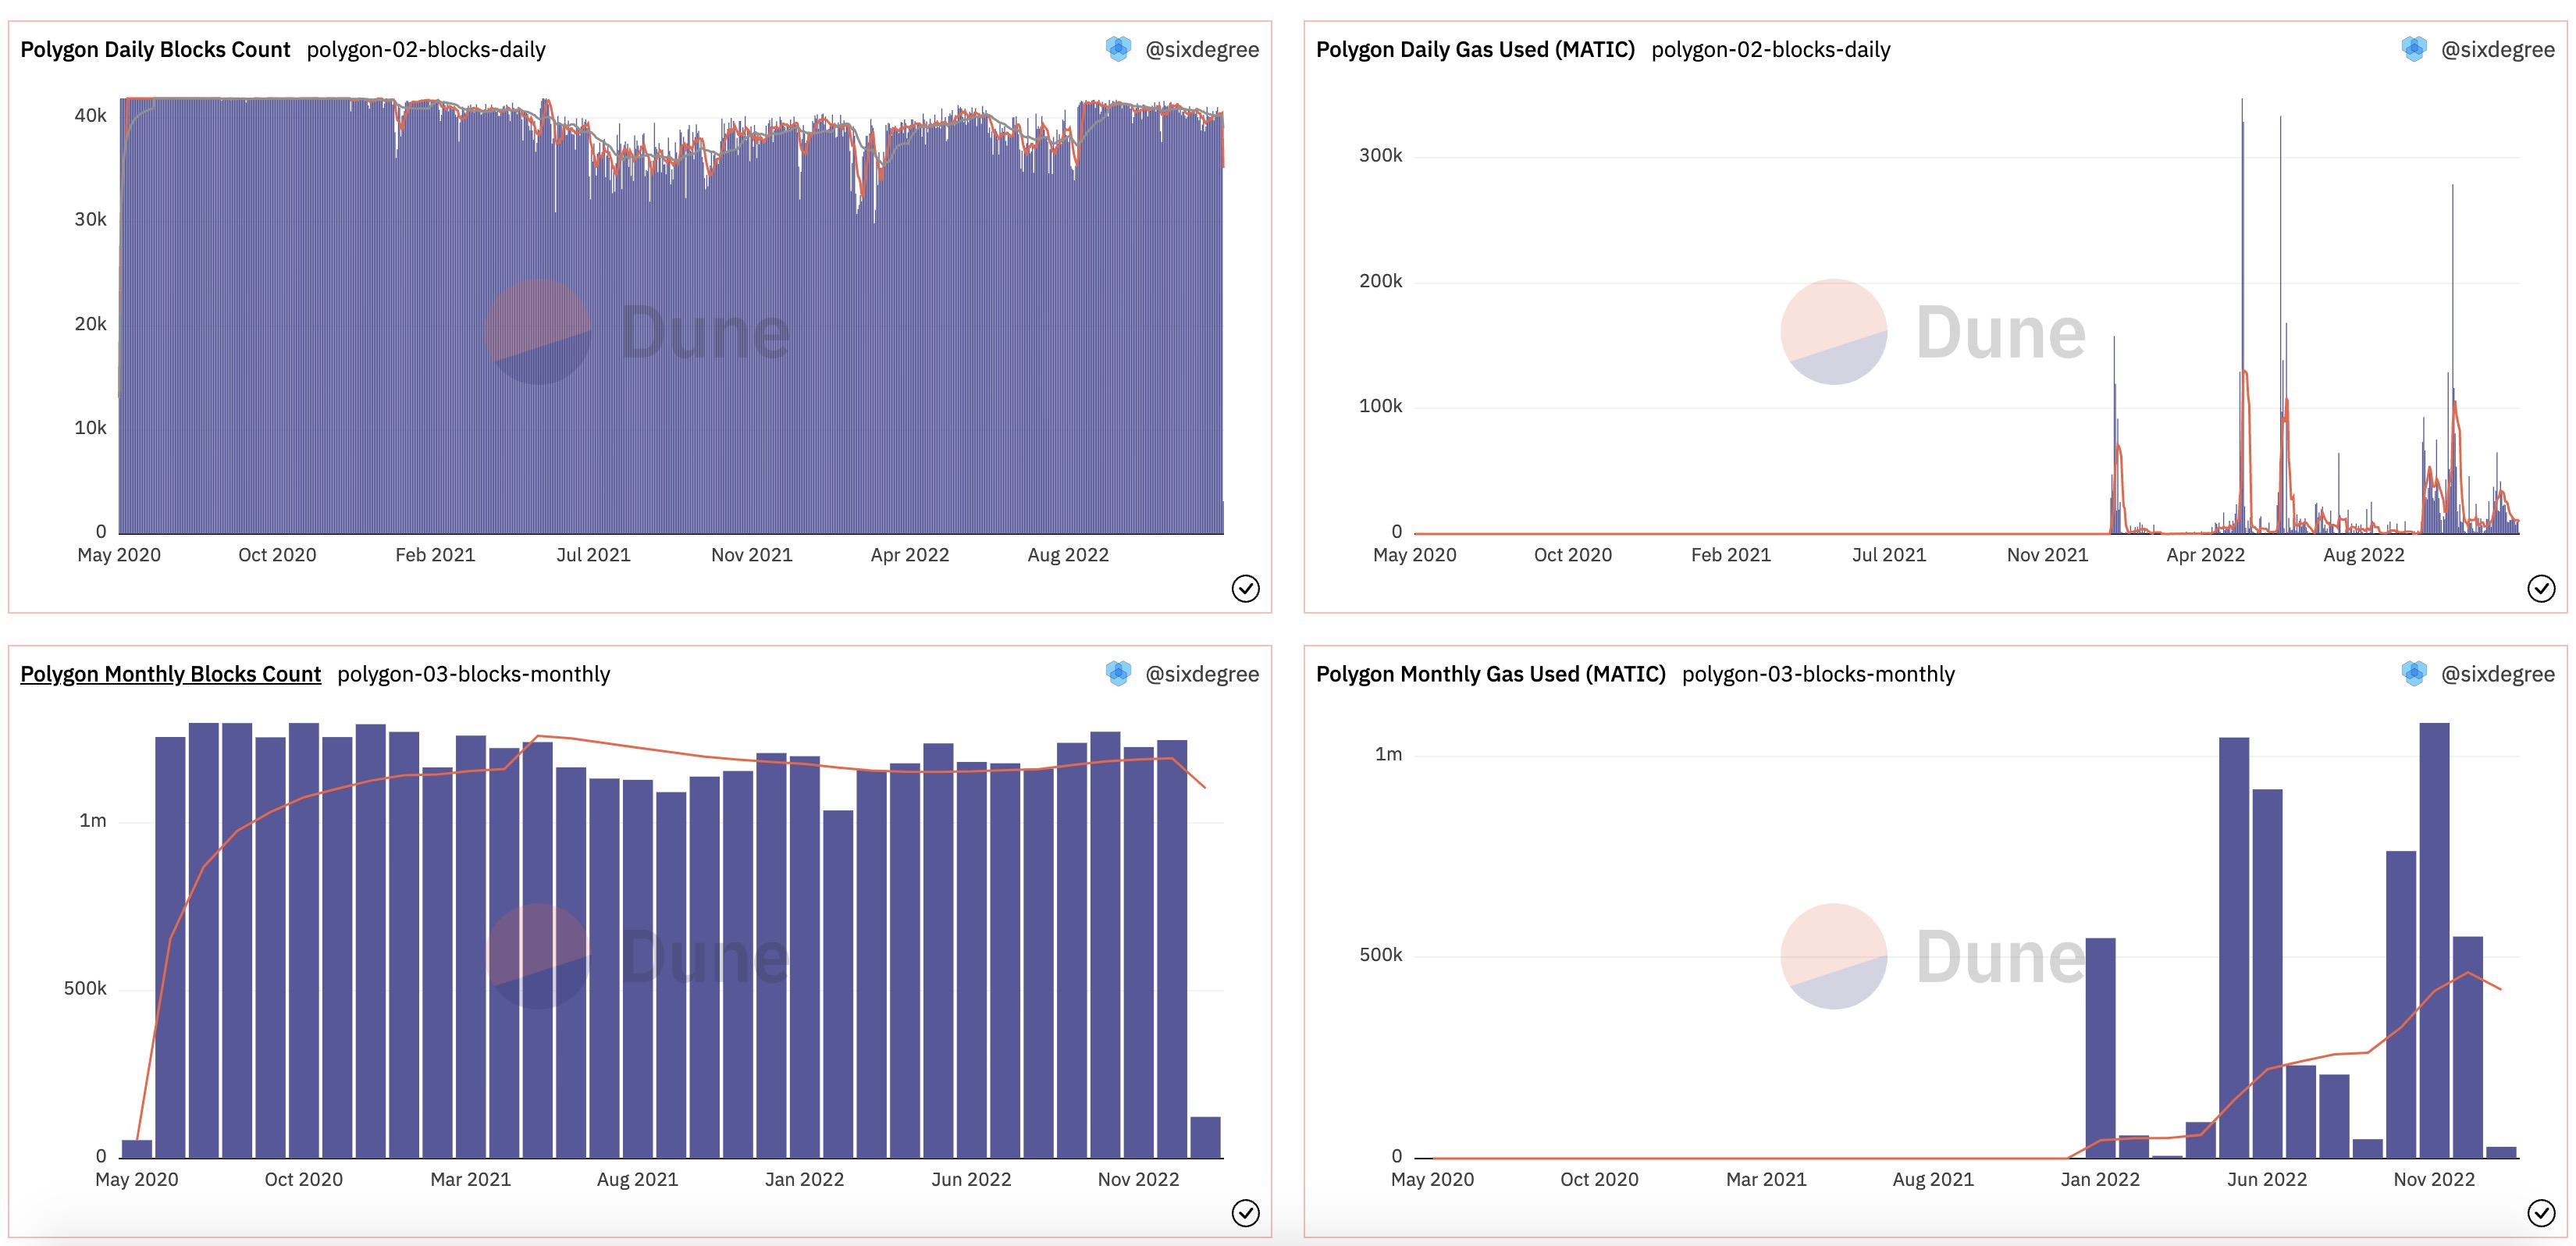Click @sixdegree author on Daily Gas Used panel
This screenshot has height=1246, width=2576.
click(2498, 49)
